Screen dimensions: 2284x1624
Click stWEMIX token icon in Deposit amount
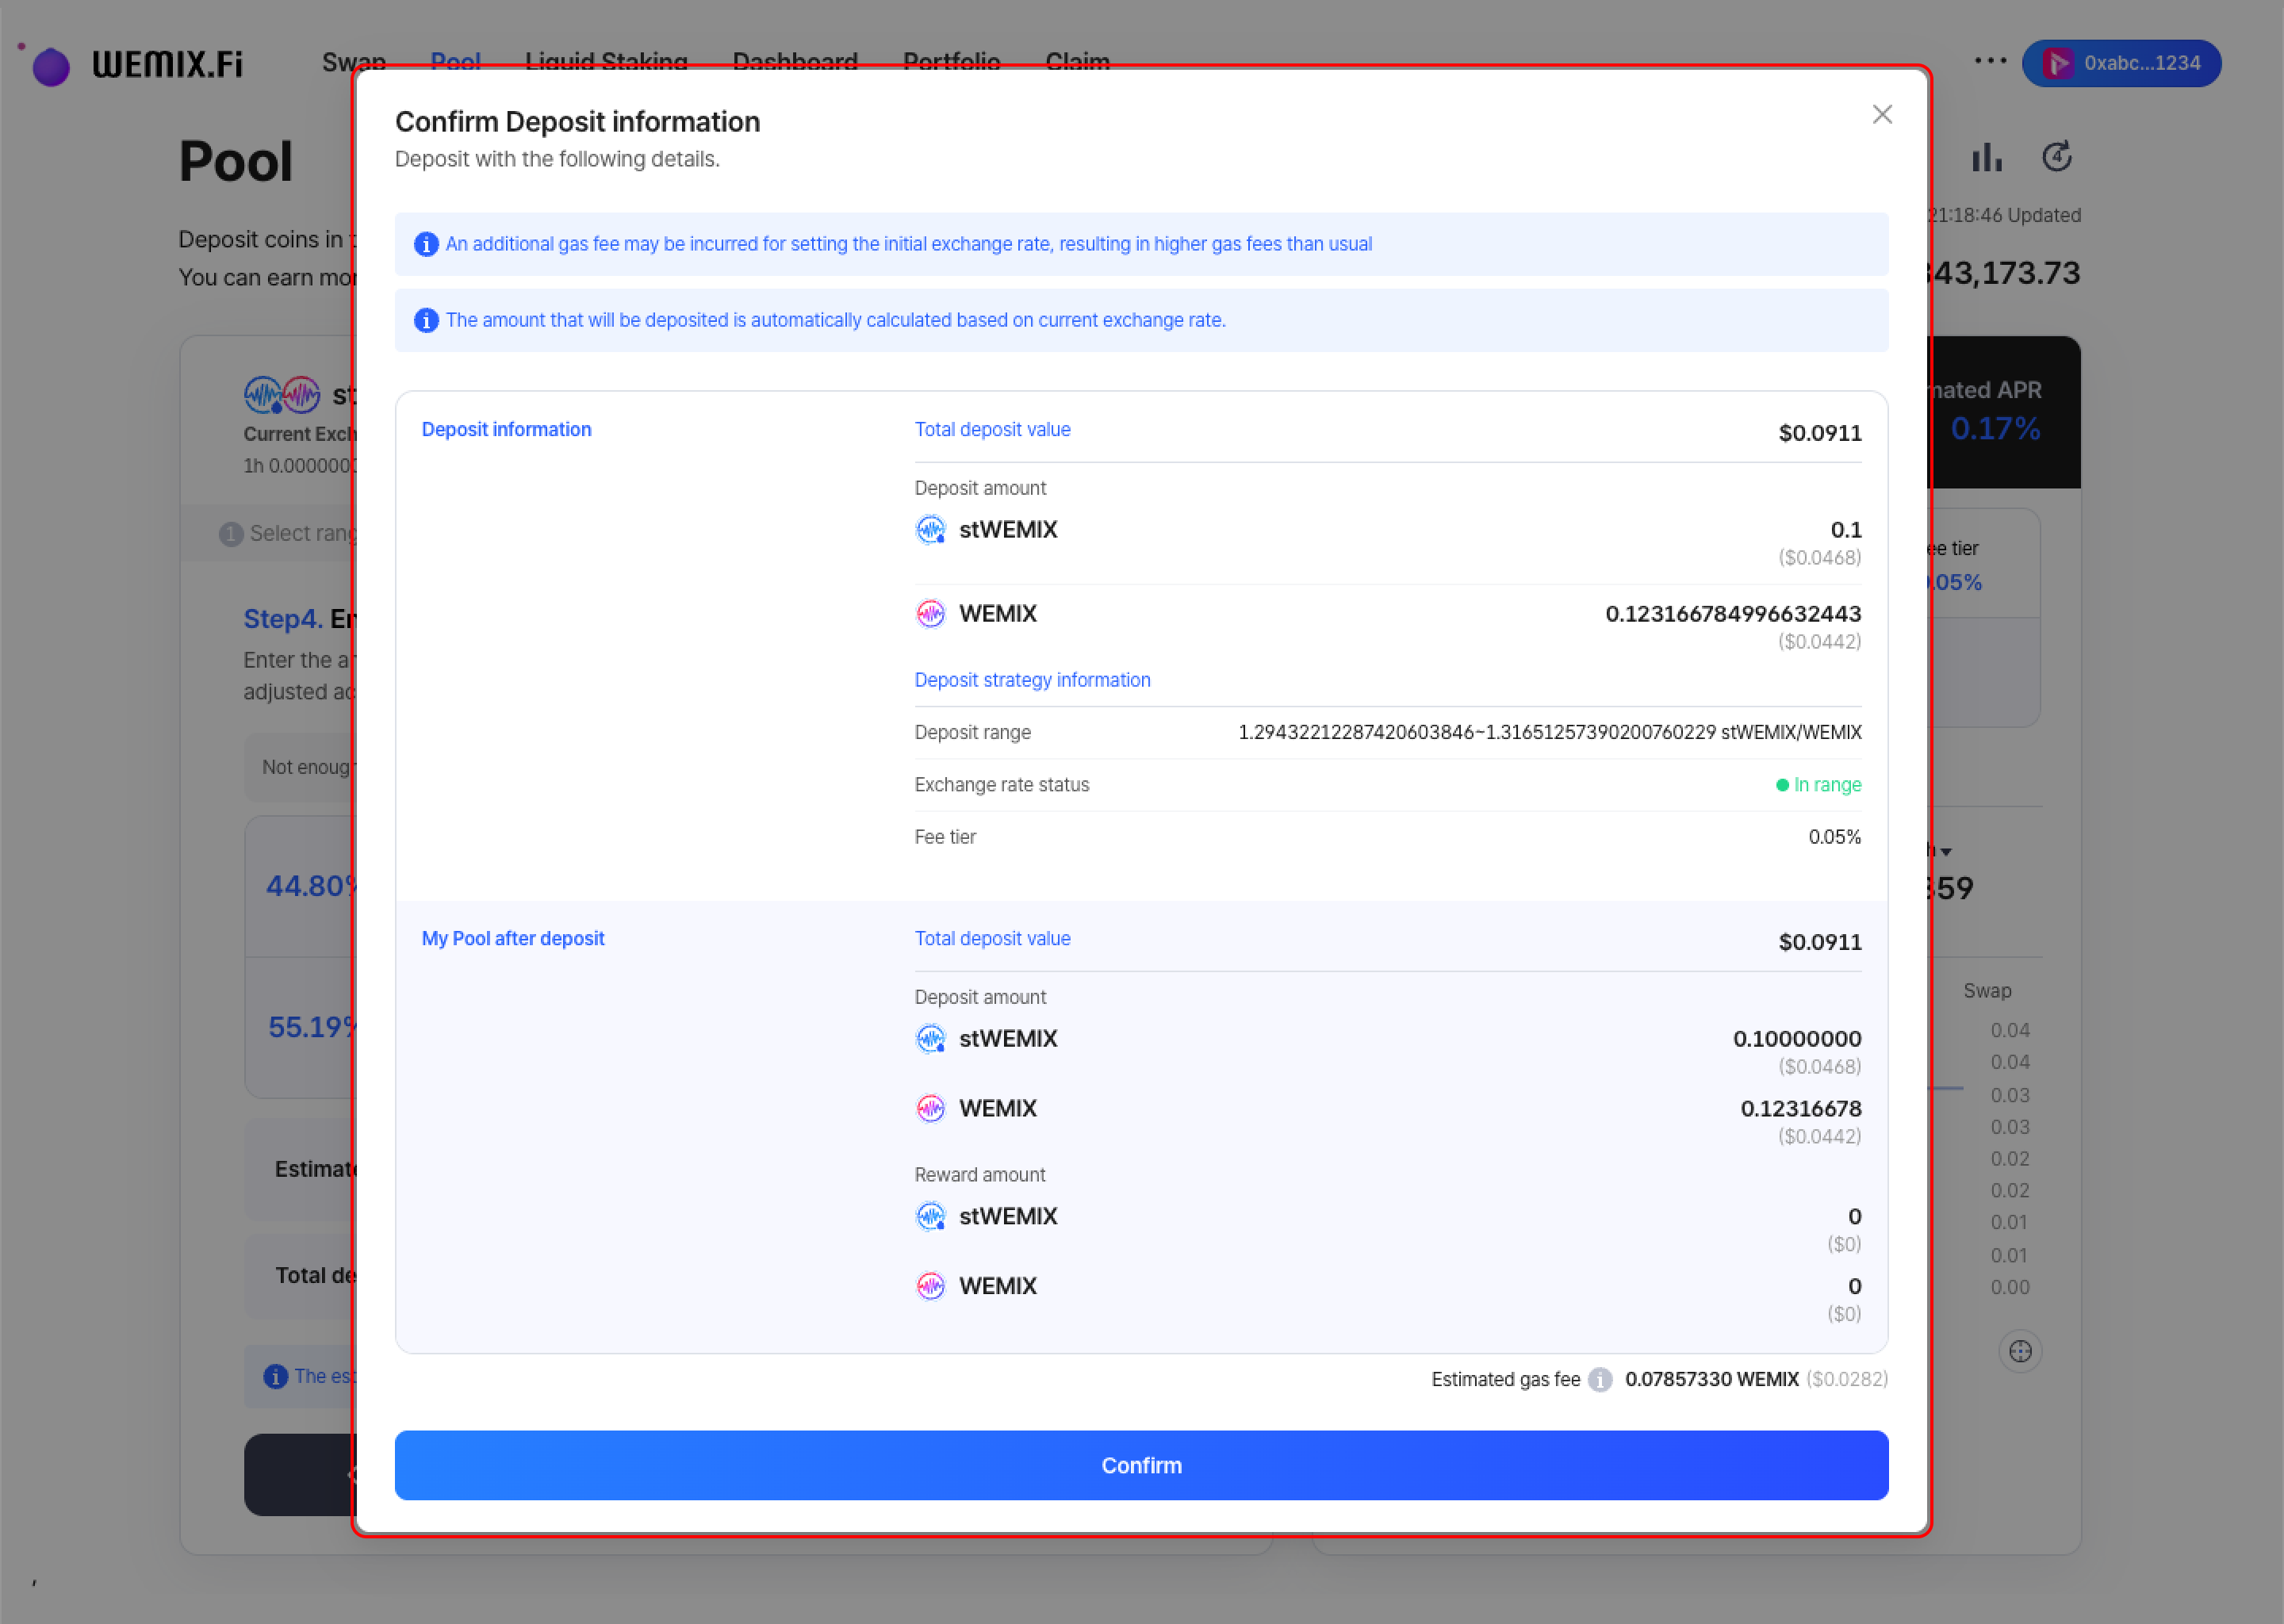pos(931,530)
